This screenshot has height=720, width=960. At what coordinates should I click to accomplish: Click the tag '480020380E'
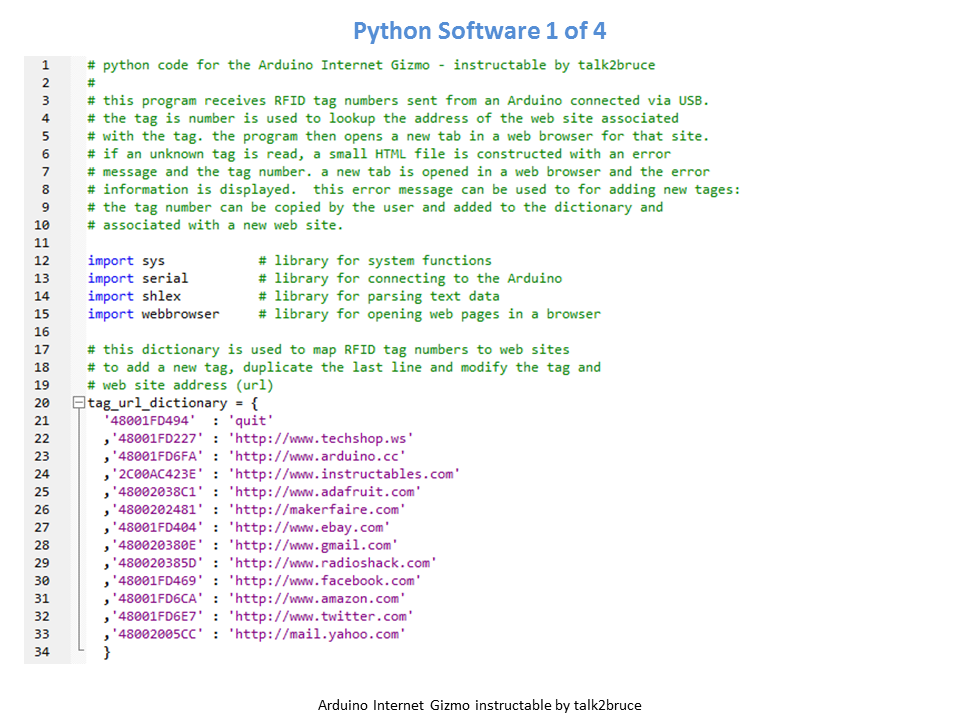(157, 545)
